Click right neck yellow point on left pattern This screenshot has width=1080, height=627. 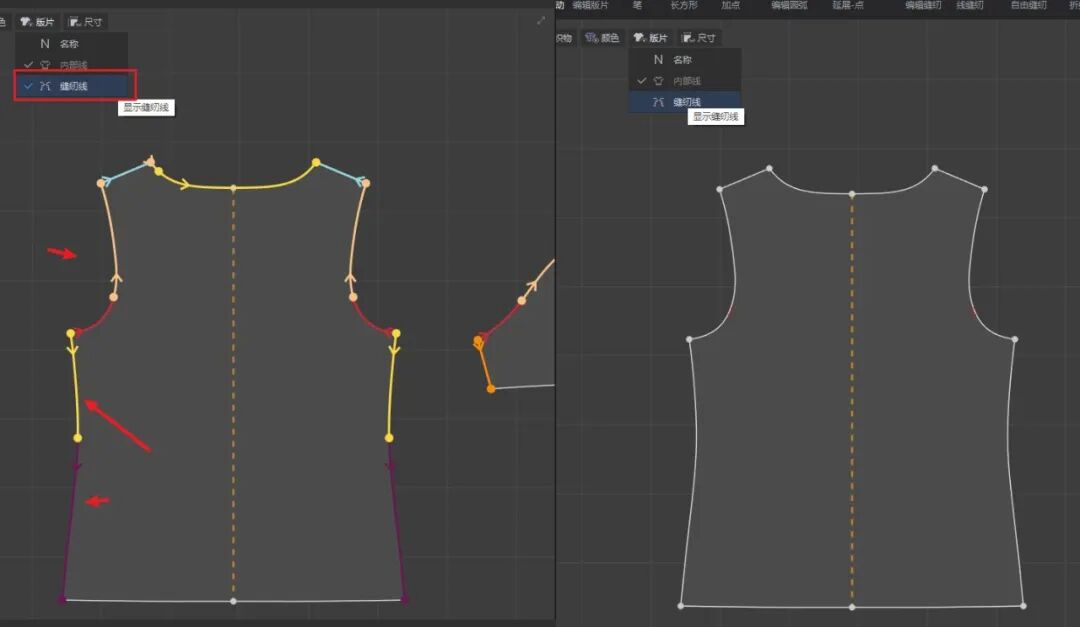coord(316,163)
